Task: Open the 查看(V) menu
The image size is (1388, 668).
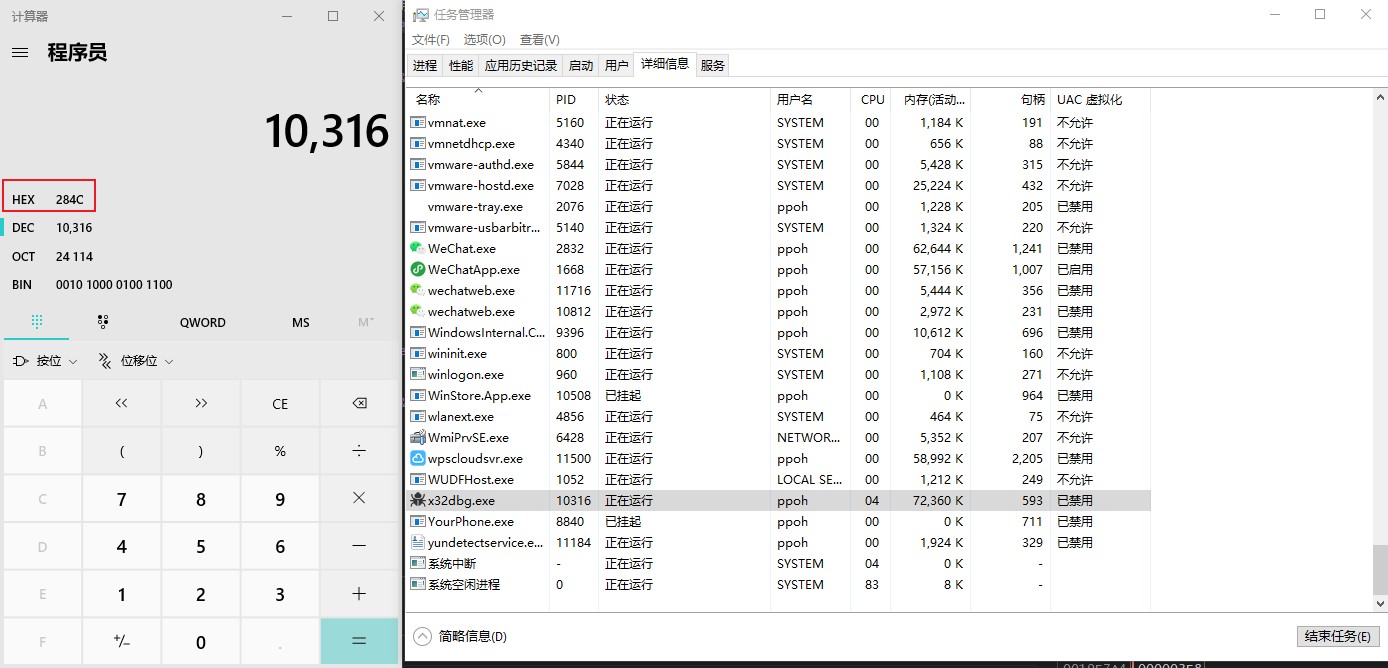Action: [539, 40]
